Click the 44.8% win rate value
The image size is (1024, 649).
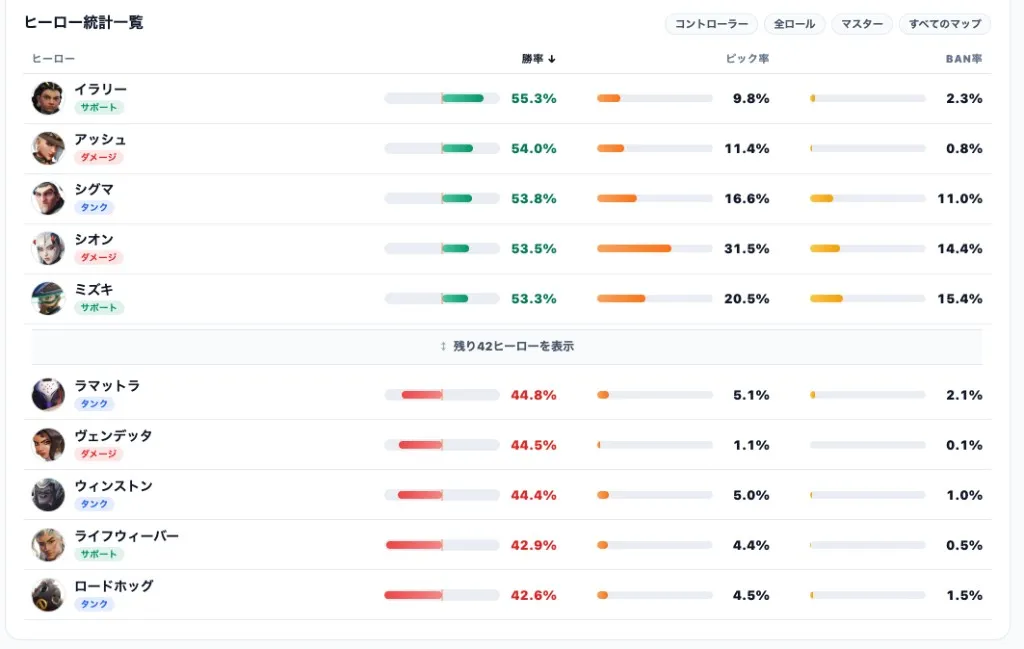(534, 395)
